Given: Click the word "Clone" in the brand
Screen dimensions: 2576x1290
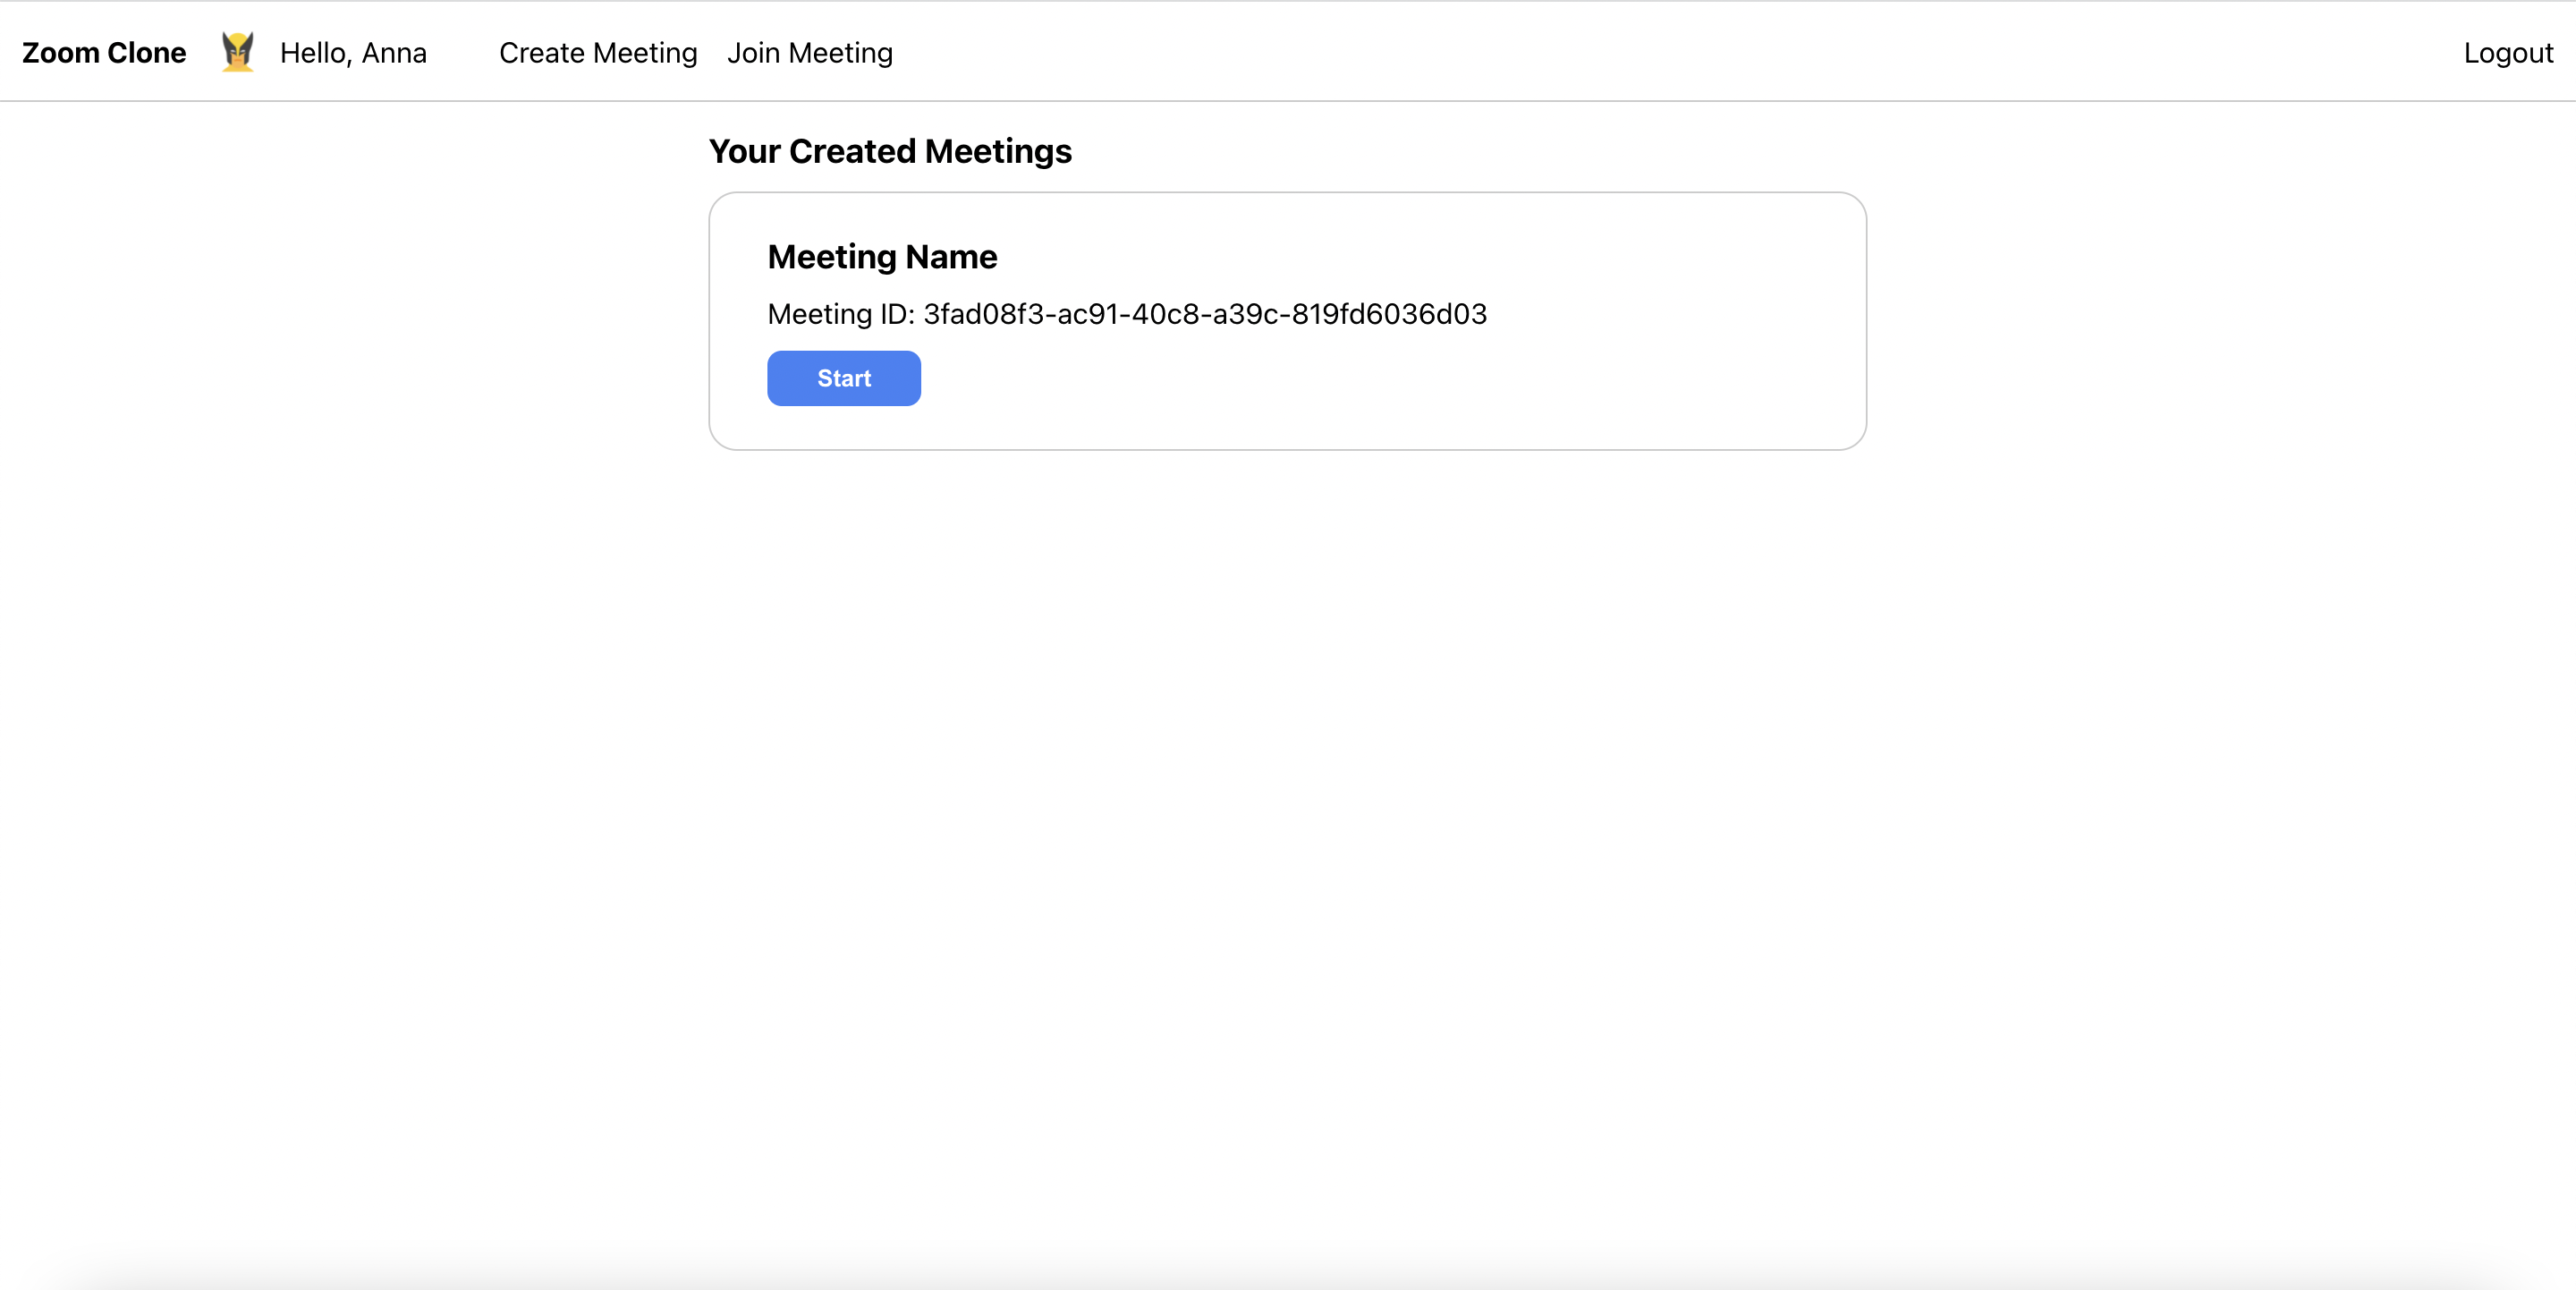Looking at the screenshot, I should [147, 53].
